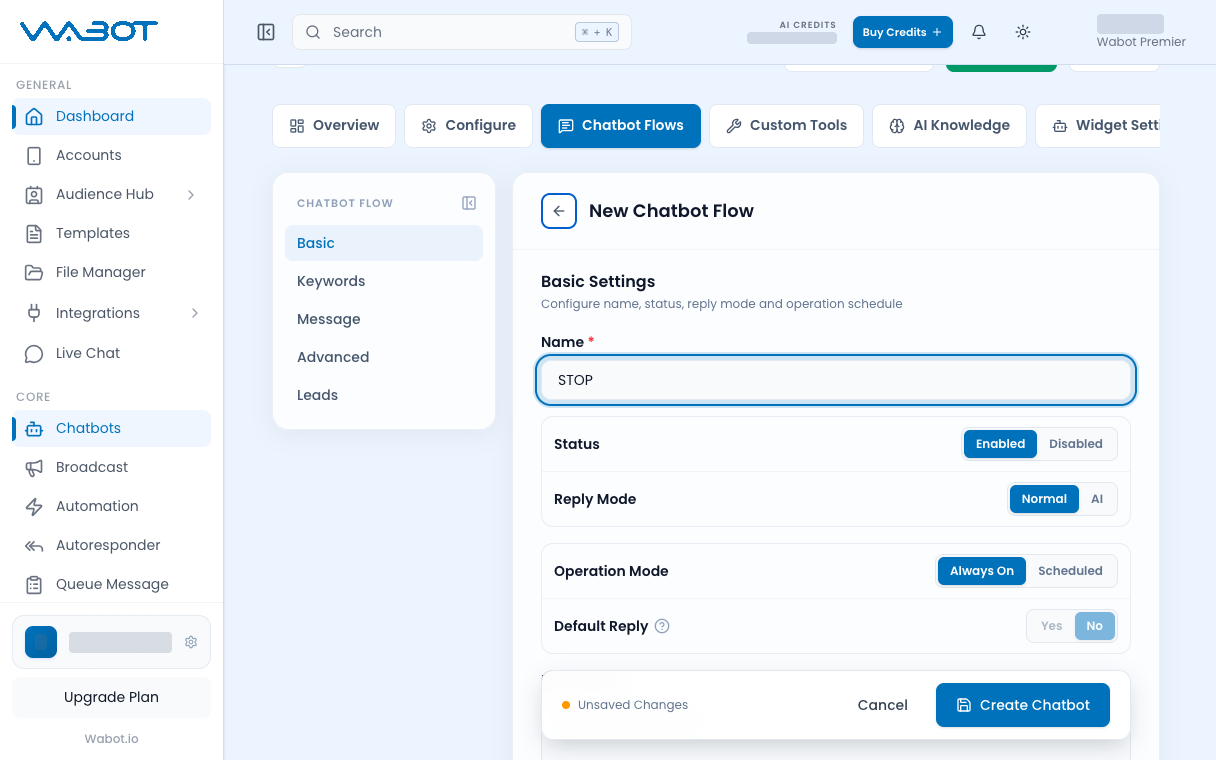Open Broadcast in sidebar

tap(111, 467)
